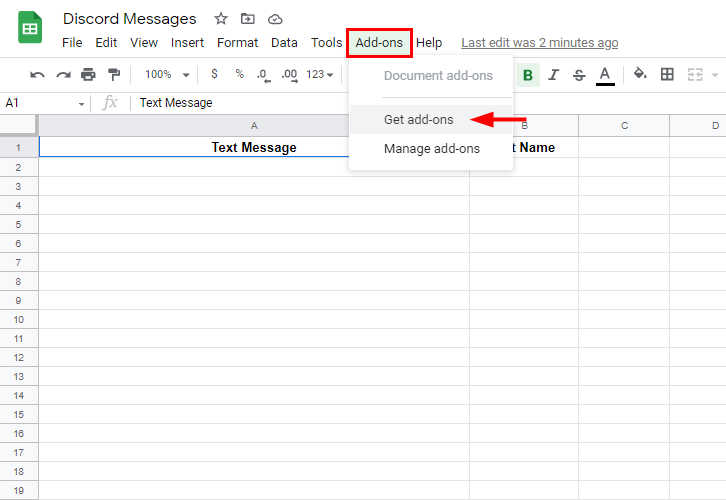The height and width of the screenshot is (500, 726).
Task: Open the Help menu
Action: 429,43
